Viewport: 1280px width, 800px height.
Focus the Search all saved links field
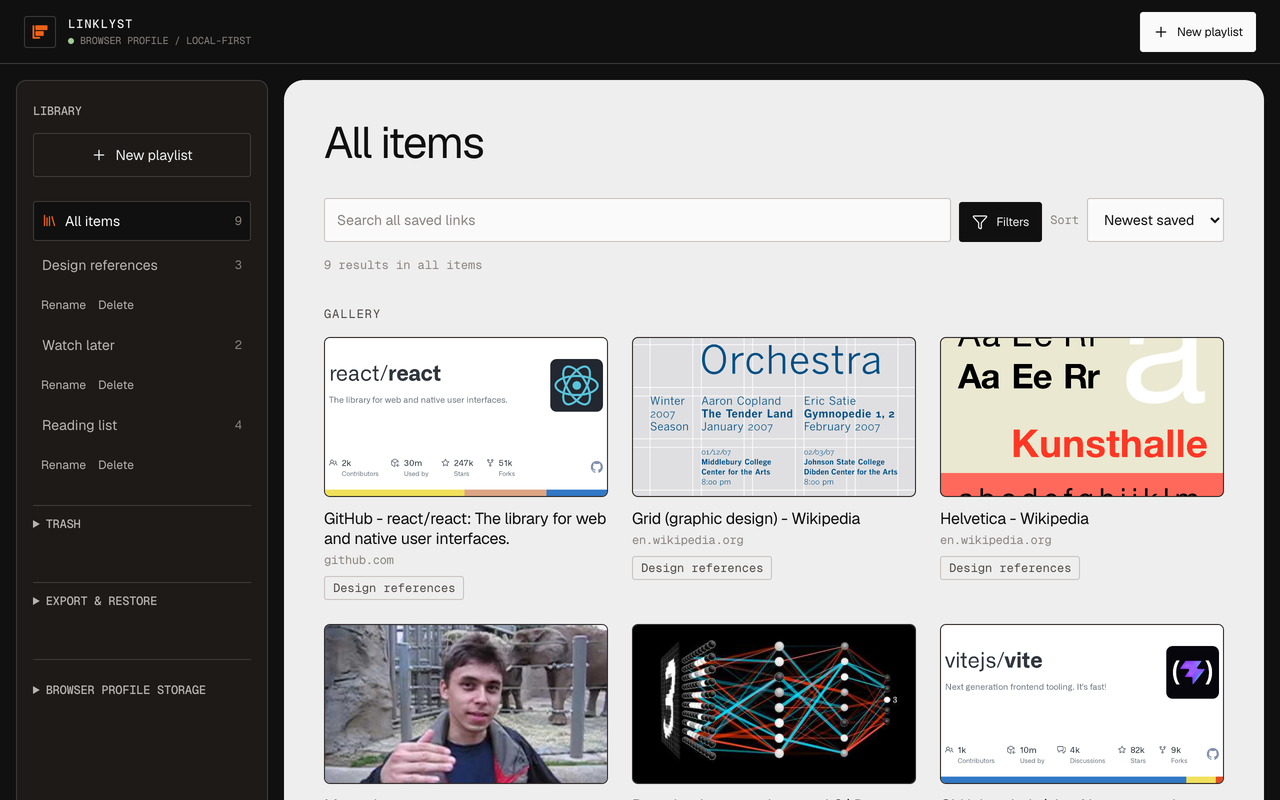pyautogui.click(x=637, y=220)
